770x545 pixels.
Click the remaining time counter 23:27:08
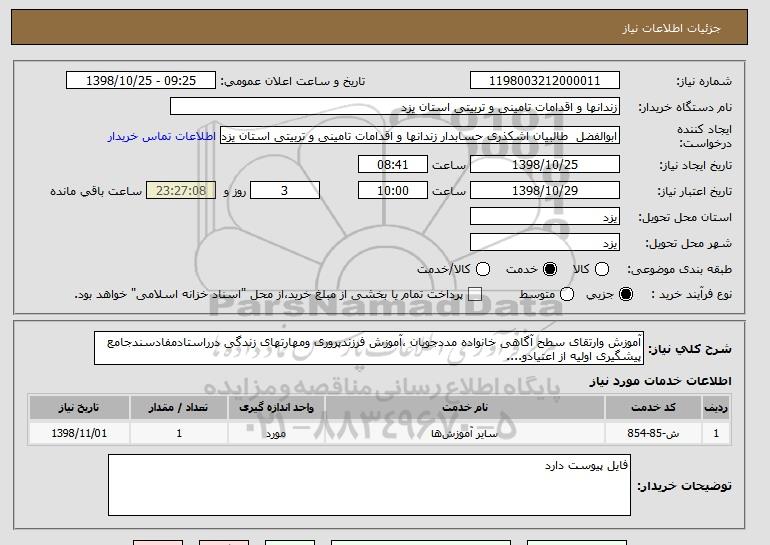click(181, 191)
